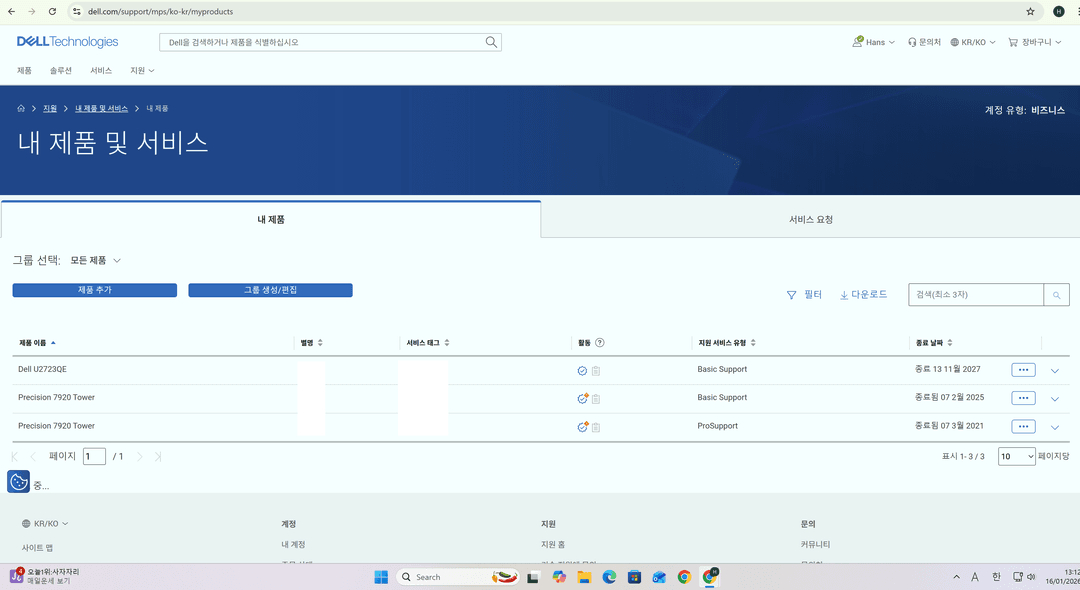Viewport: 1080px width, 590px height.
Task: Expand the Dell U2723QE row details chevron
Action: click(x=1055, y=370)
